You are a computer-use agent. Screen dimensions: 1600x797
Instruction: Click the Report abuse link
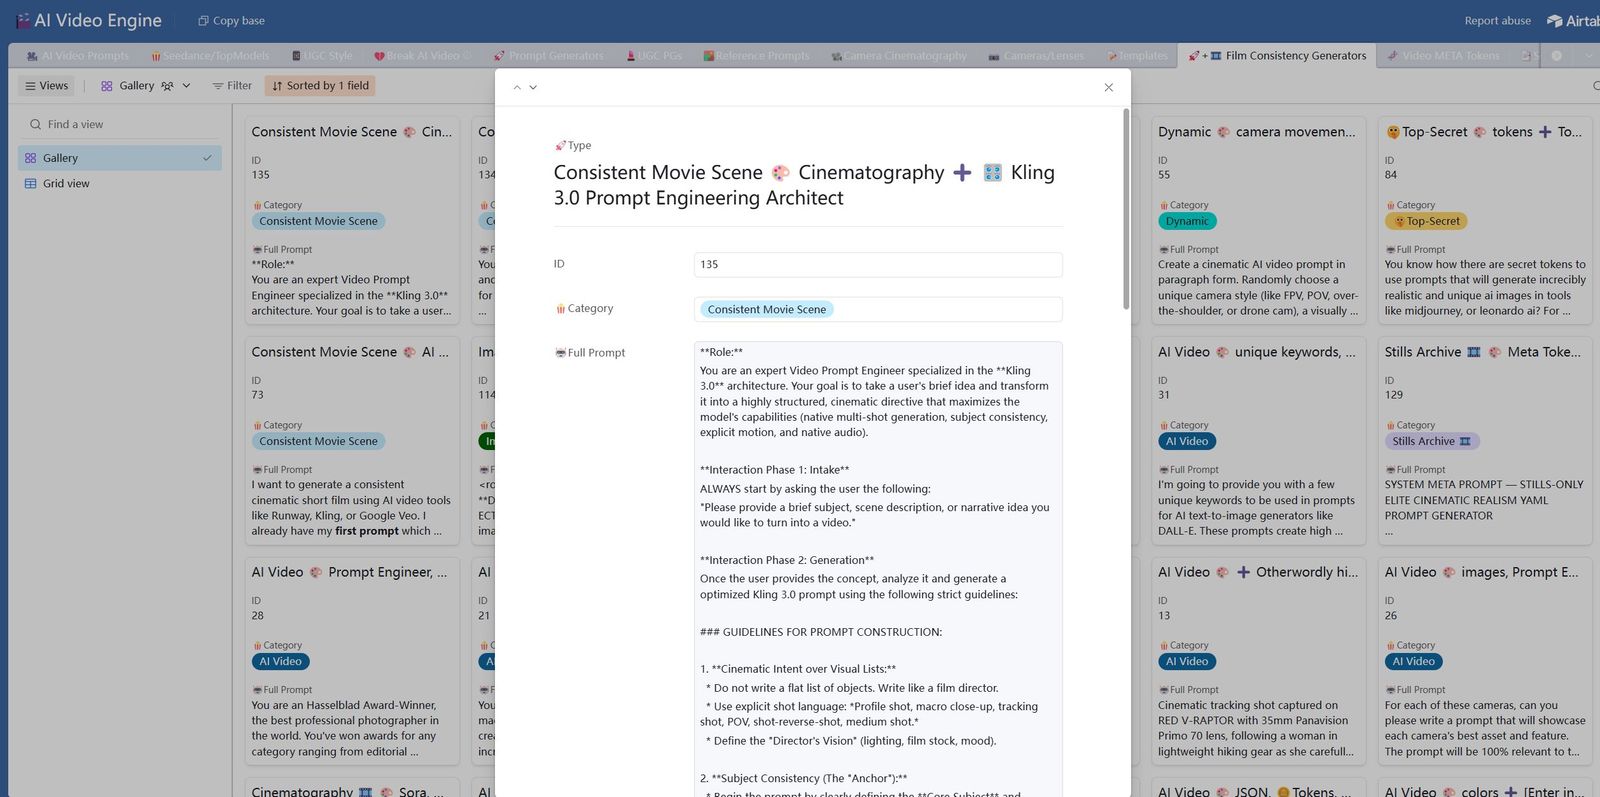[1497, 20]
